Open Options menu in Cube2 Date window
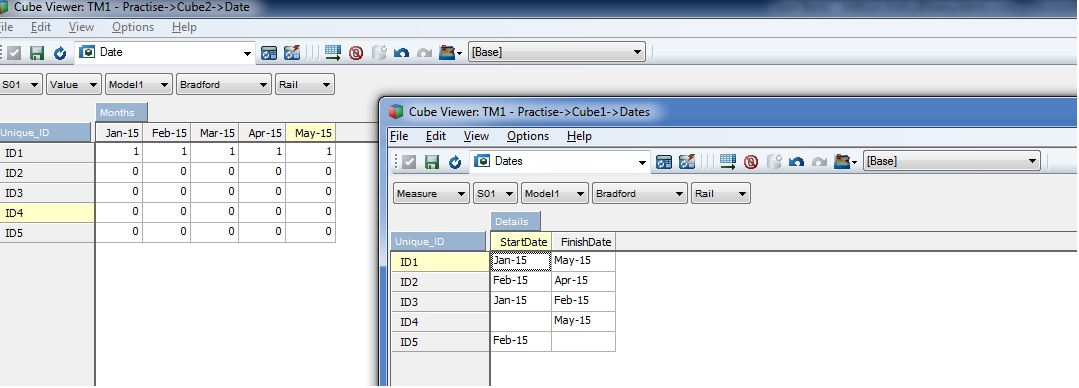Screen dimensions: 1079x388 click(133, 27)
